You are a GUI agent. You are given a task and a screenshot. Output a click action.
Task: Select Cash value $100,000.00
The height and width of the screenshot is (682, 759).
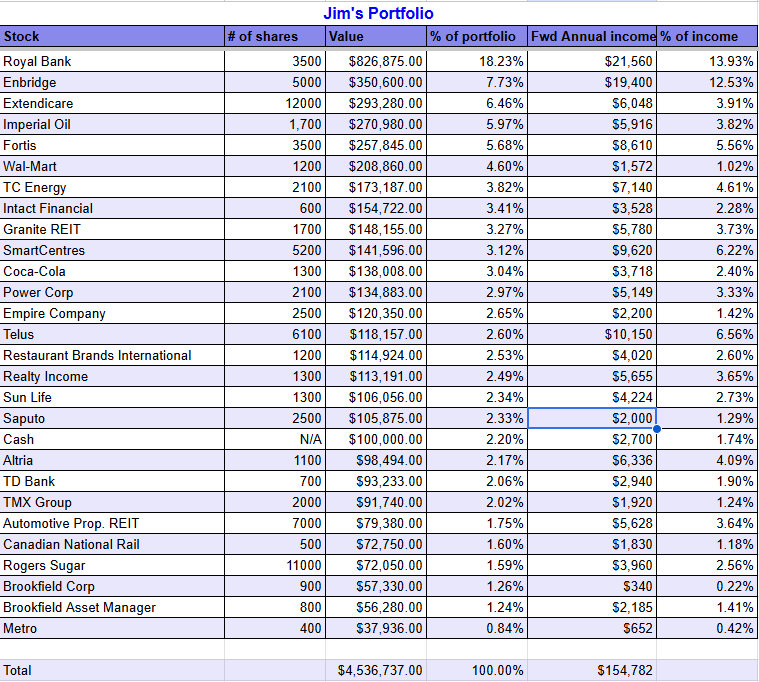pyautogui.click(x=376, y=440)
